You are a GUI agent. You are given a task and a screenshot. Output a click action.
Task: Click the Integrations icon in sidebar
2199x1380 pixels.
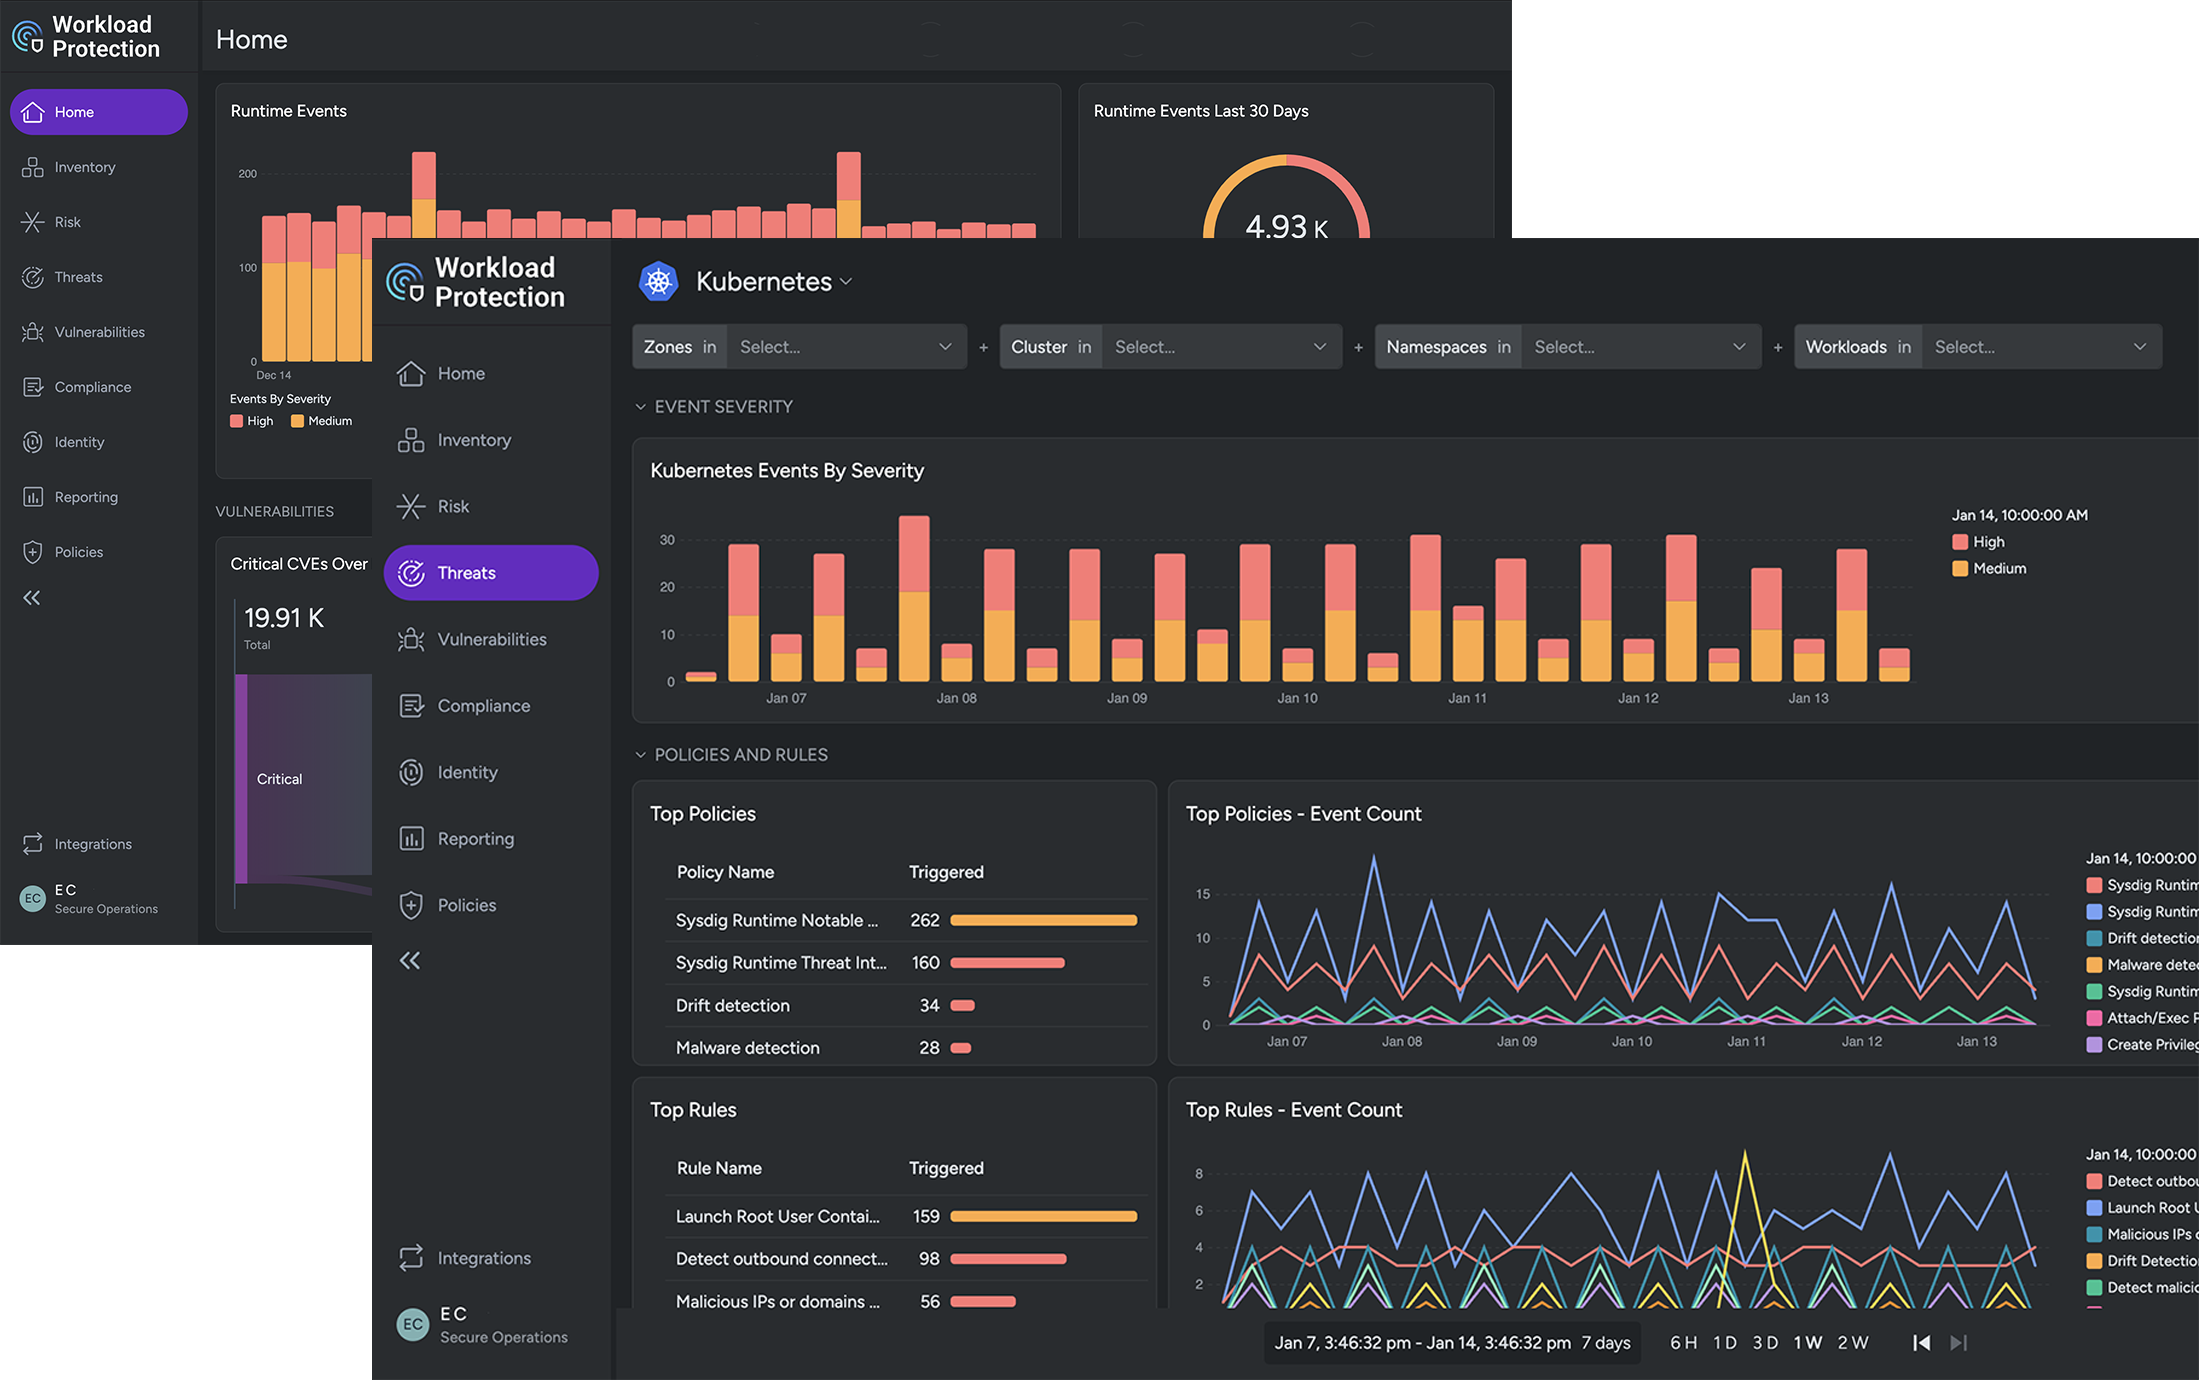[x=30, y=843]
